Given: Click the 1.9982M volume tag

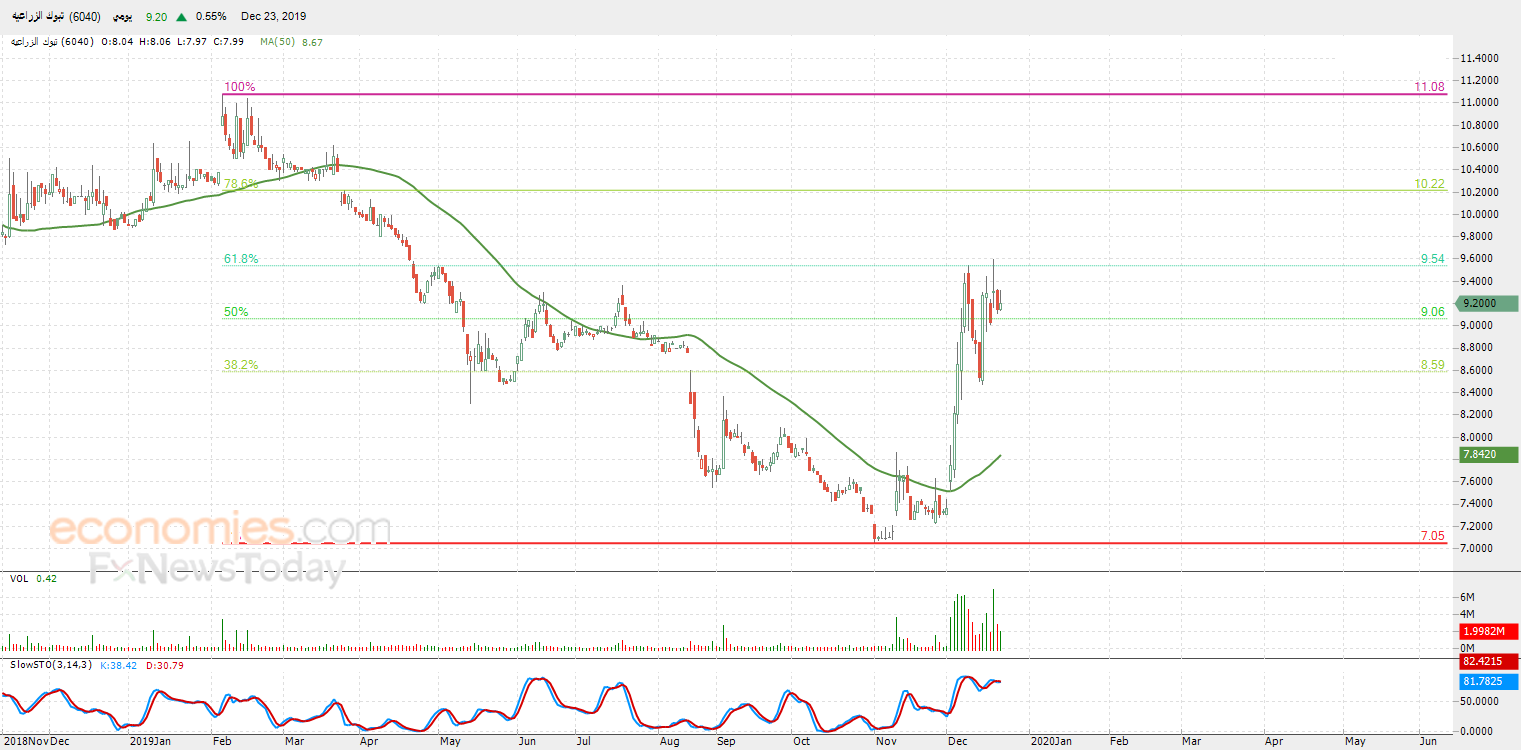Looking at the screenshot, I should tap(1489, 632).
